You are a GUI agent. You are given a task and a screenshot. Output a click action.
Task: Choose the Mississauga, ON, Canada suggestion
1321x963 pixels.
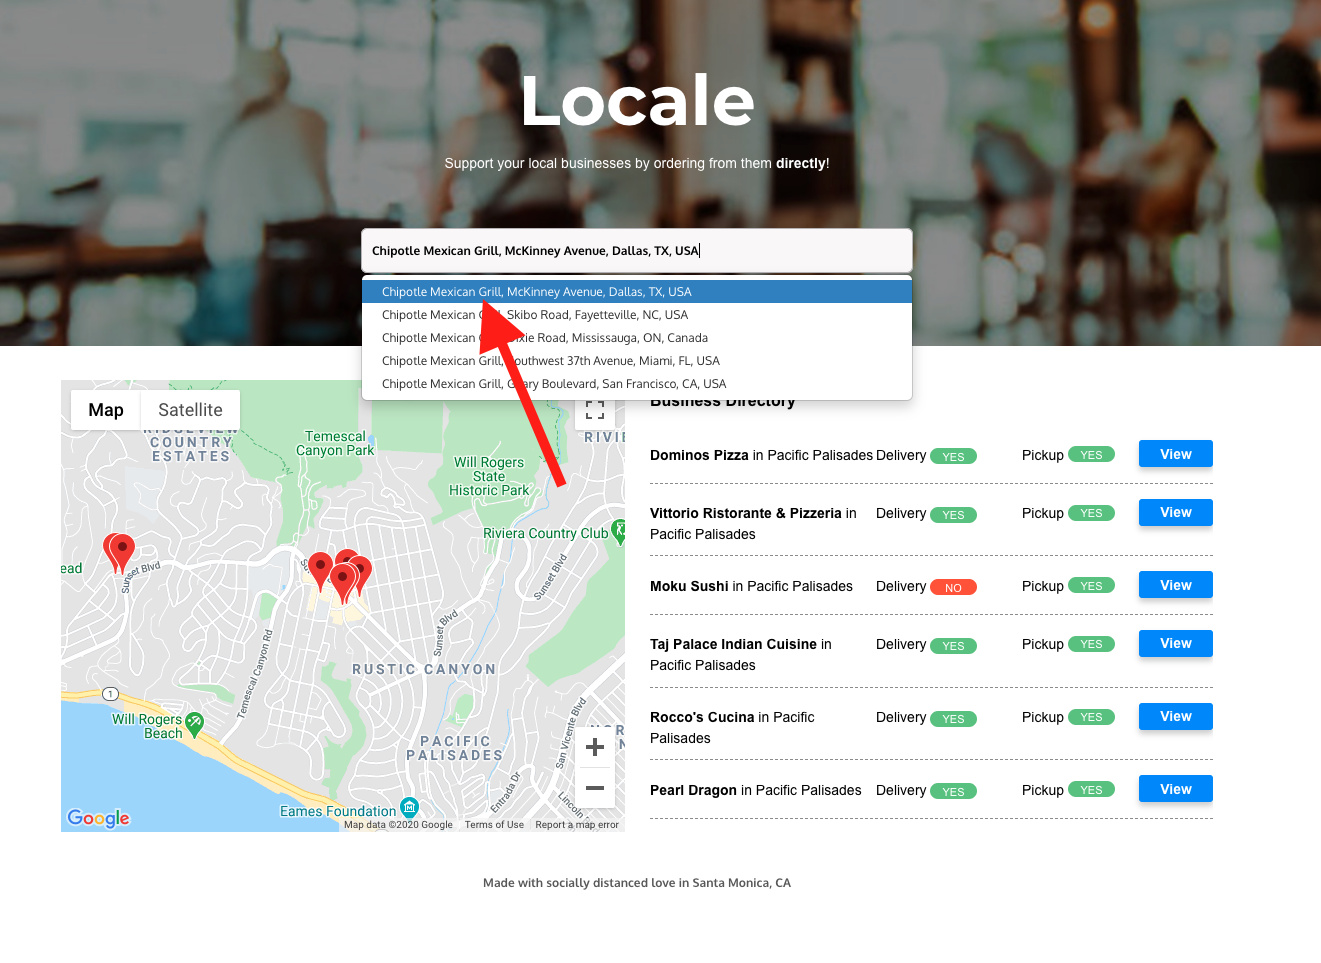637,338
